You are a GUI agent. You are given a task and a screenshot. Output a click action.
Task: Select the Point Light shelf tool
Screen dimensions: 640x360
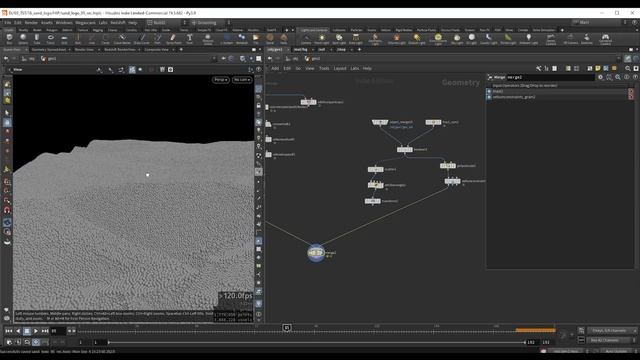coord(322,39)
